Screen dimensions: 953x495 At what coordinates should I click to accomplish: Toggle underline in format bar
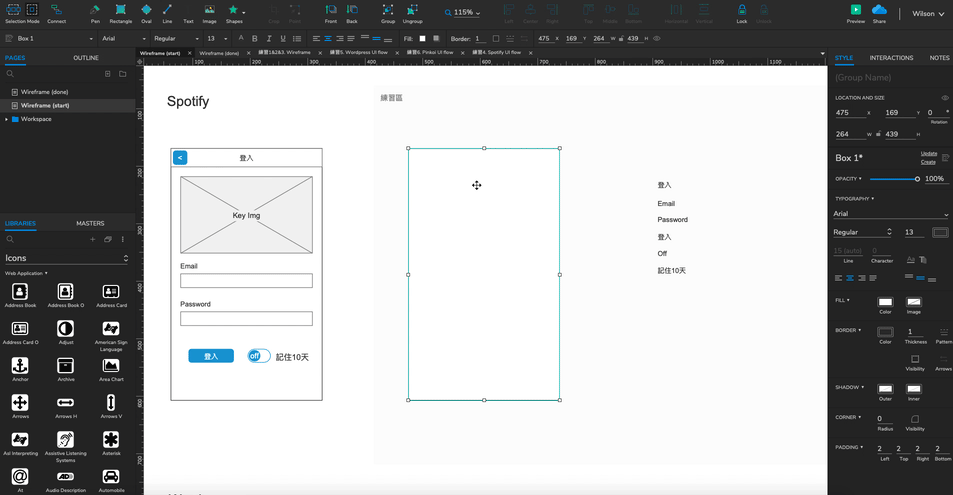(x=283, y=38)
